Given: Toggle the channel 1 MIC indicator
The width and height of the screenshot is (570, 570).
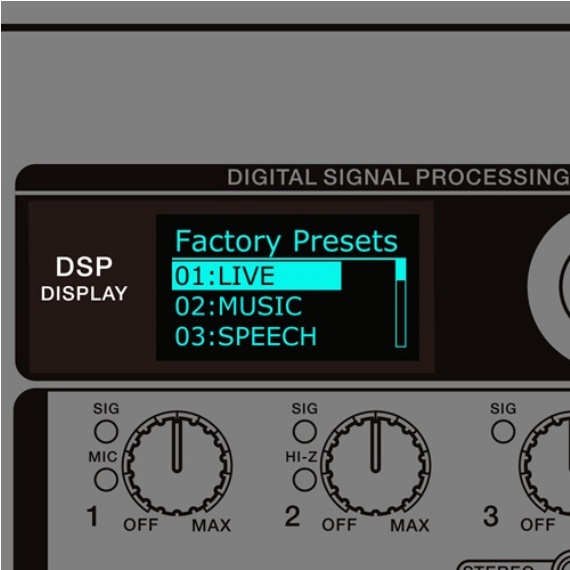Looking at the screenshot, I should click(106, 479).
